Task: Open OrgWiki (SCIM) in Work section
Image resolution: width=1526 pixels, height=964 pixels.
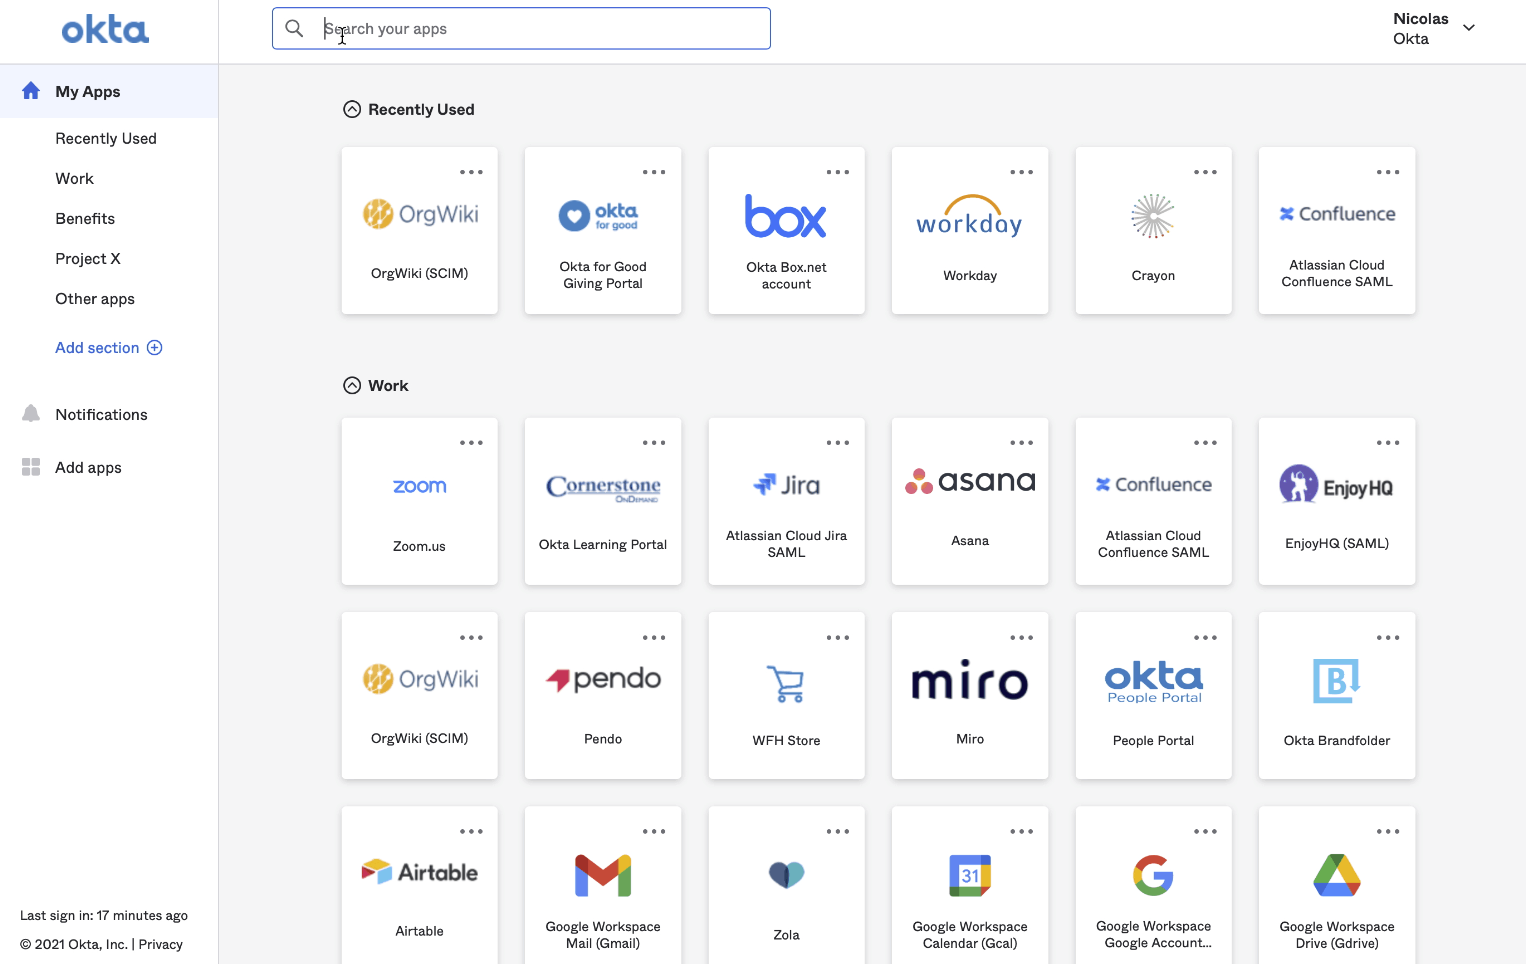Action: (419, 695)
